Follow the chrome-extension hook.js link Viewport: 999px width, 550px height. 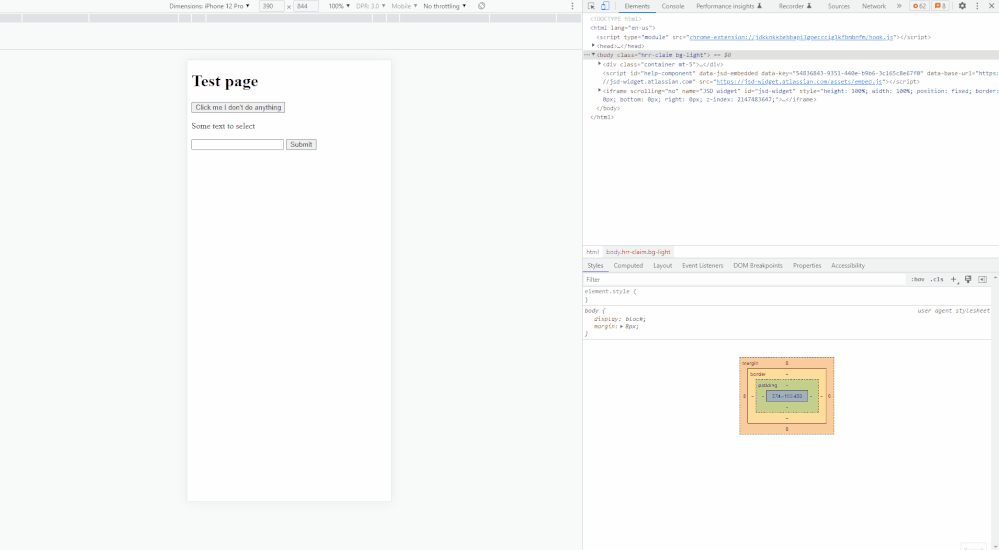[791, 37]
